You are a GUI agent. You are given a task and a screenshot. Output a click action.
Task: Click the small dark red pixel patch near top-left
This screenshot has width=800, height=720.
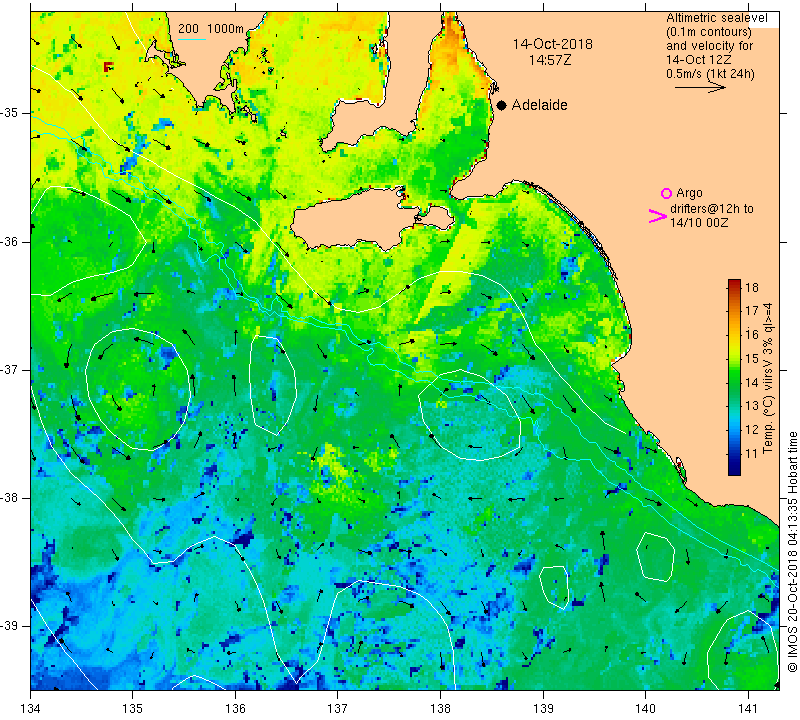(x=108, y=66)
